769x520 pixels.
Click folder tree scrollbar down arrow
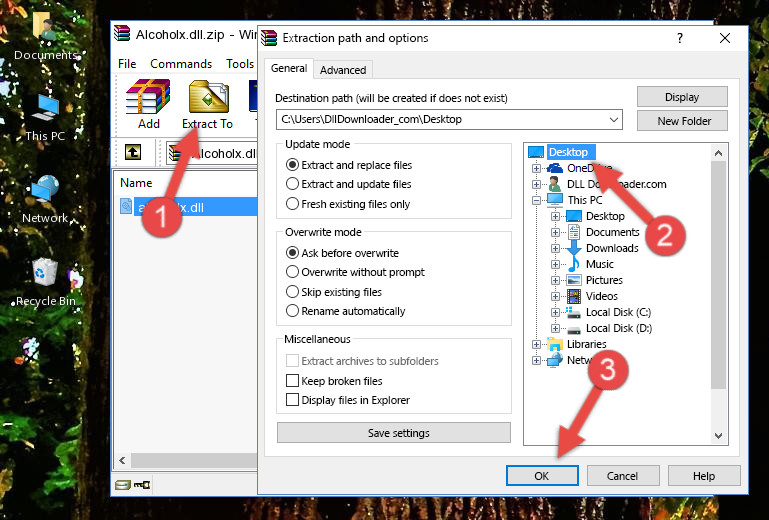click(x=718, y=436)
